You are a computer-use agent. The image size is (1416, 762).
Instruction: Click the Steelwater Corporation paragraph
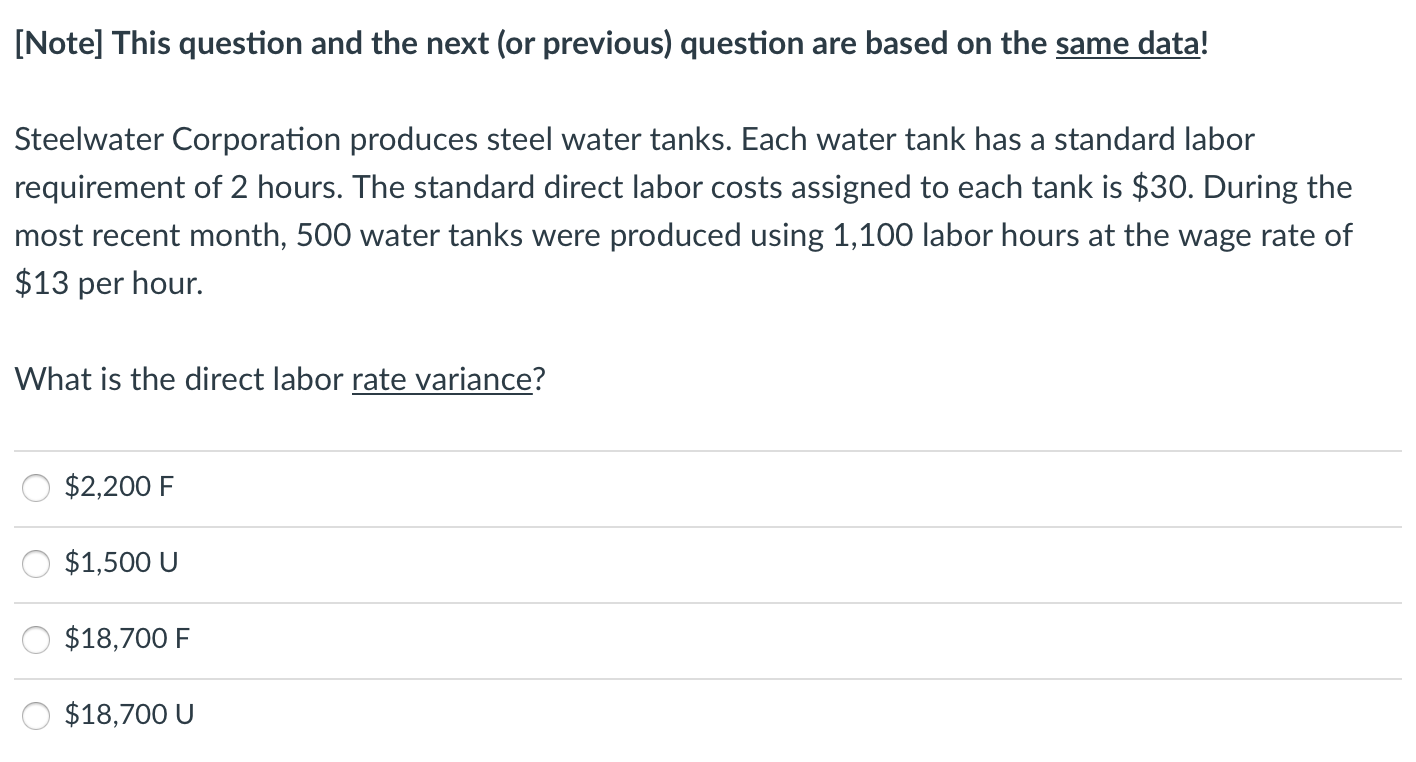pos(683,211)
